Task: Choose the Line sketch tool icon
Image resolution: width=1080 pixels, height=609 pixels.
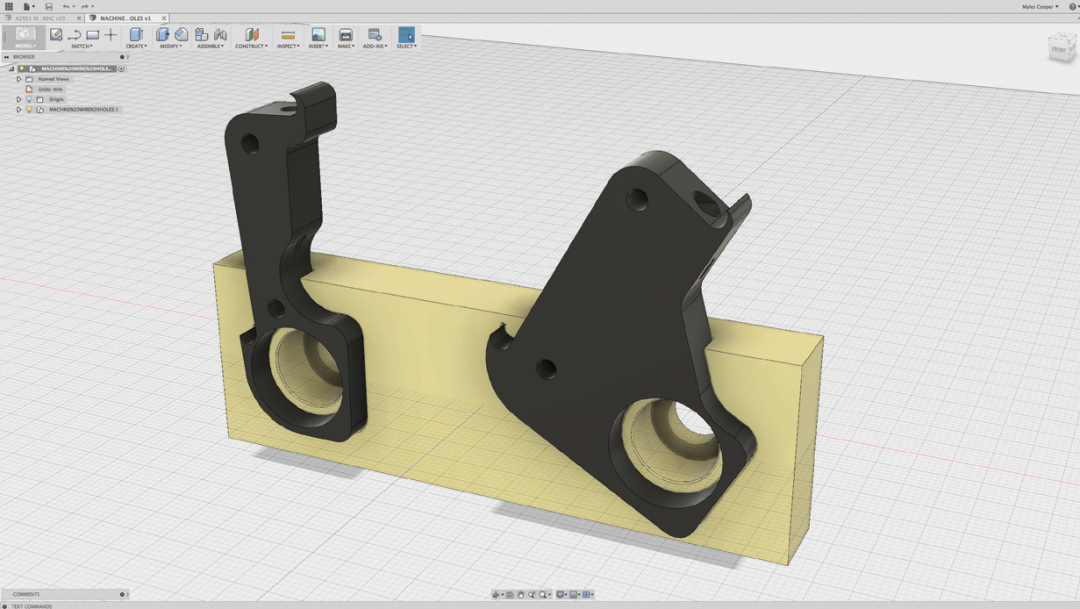Action: click(x=74, y=34)
